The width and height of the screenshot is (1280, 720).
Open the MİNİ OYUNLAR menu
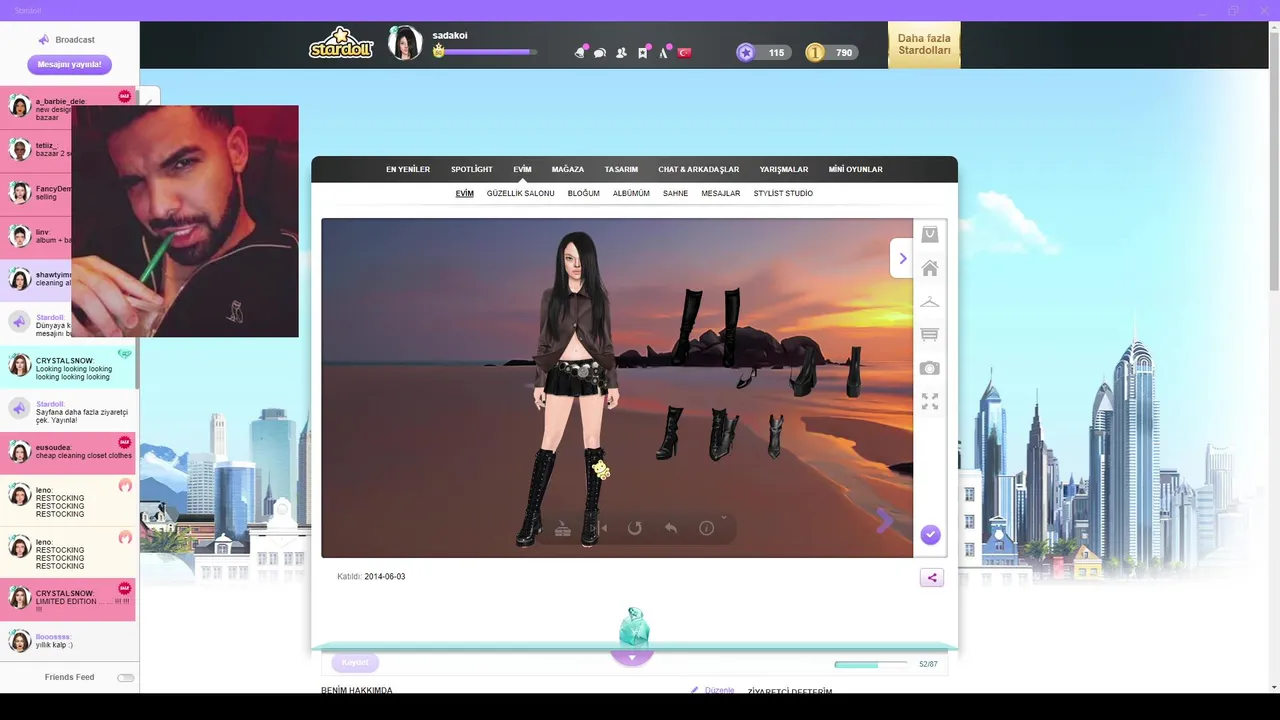coord(856,169)
